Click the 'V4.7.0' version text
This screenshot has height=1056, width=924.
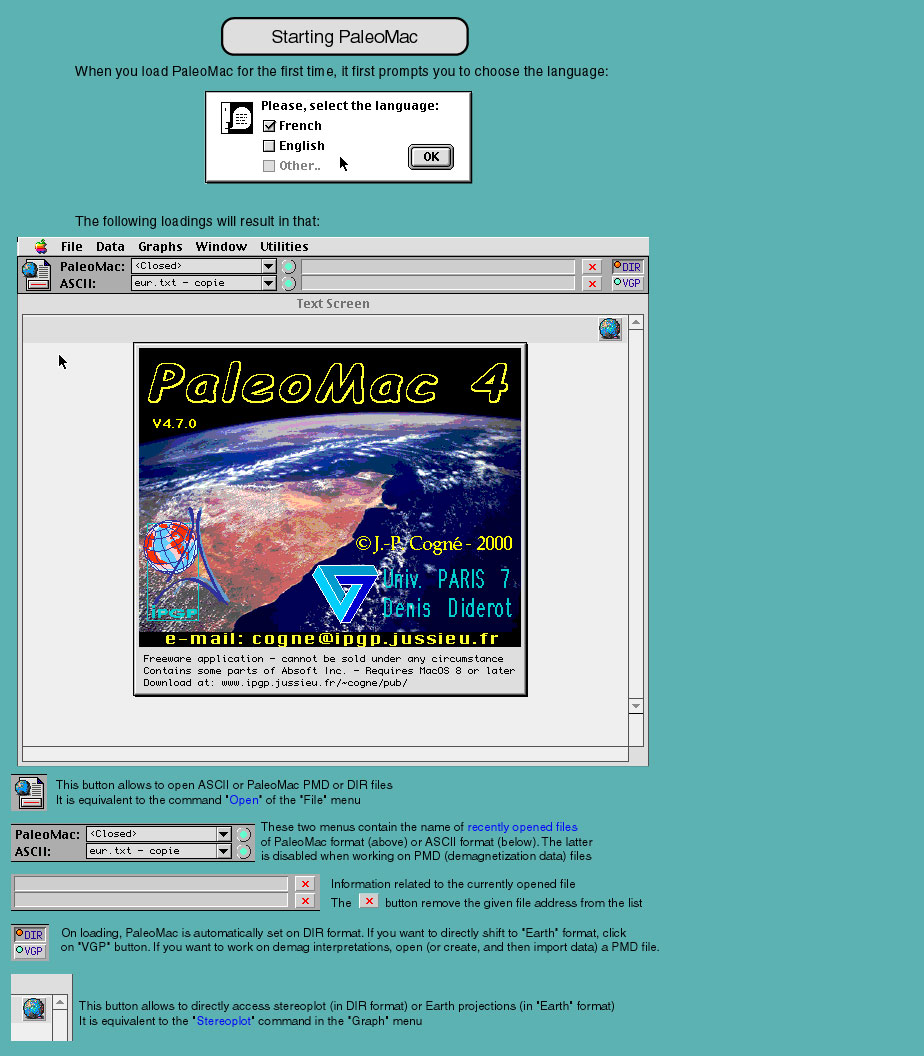(x=174, y=424)
